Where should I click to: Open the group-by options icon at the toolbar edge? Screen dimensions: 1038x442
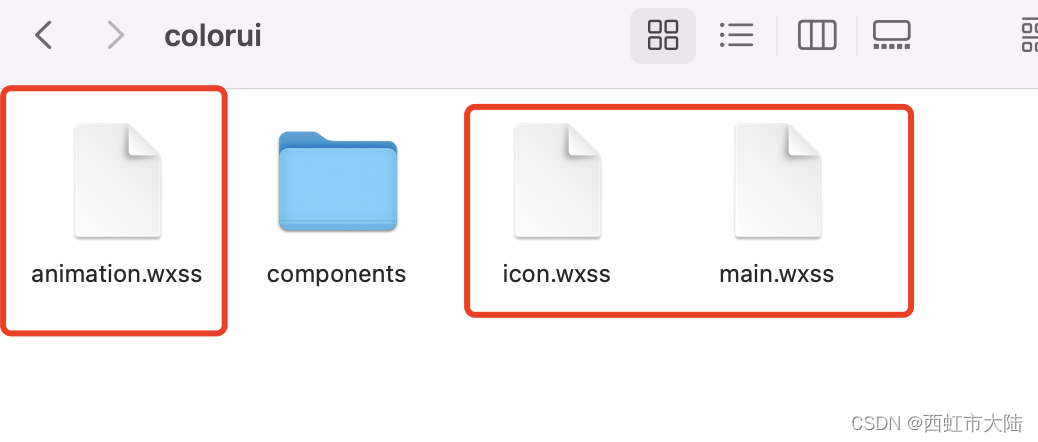(x=1029, y=35)
